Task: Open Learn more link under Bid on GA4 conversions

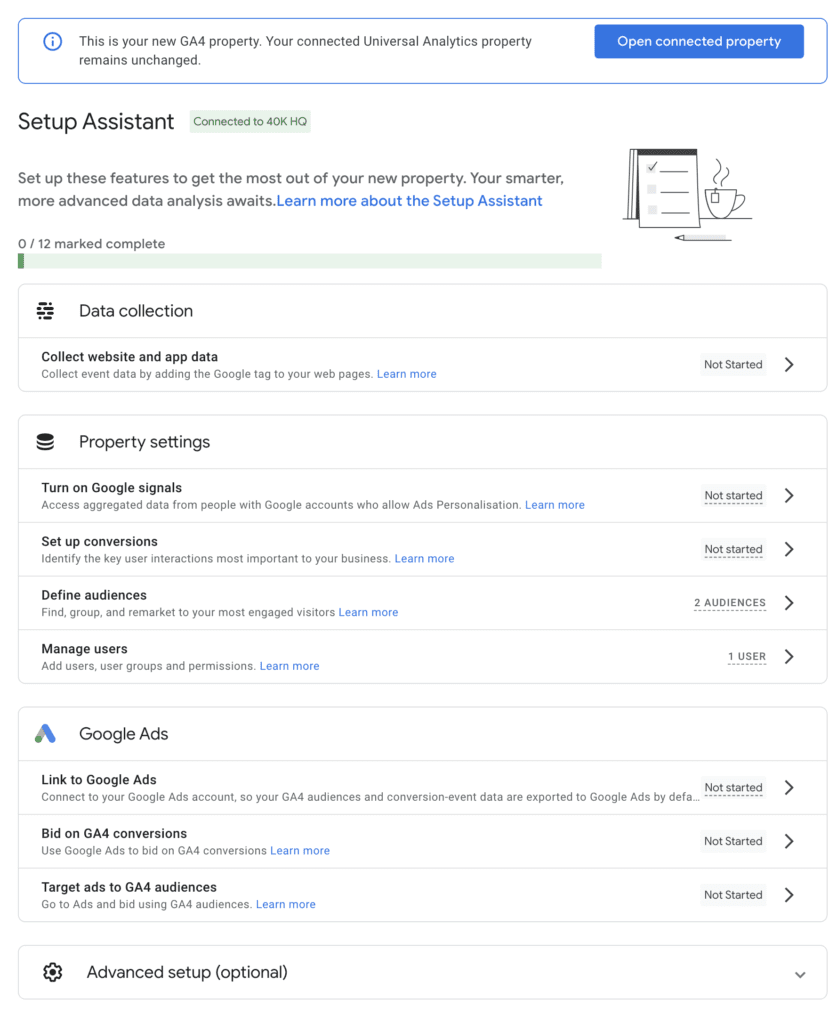Action: (300, 851)
